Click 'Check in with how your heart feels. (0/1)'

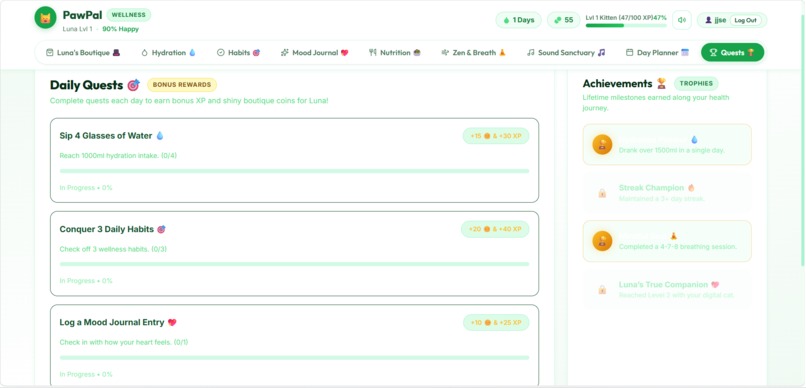(x=124, y=342)
